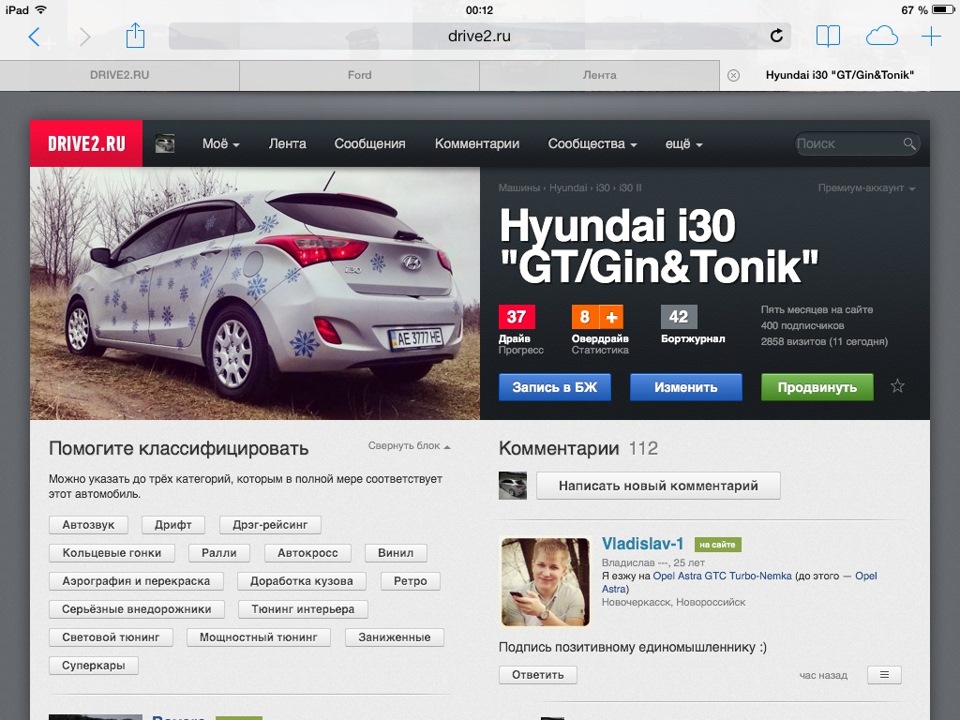Expand the ещё dropdown menu
The image size is (960, 720).
tap(684, 144)
